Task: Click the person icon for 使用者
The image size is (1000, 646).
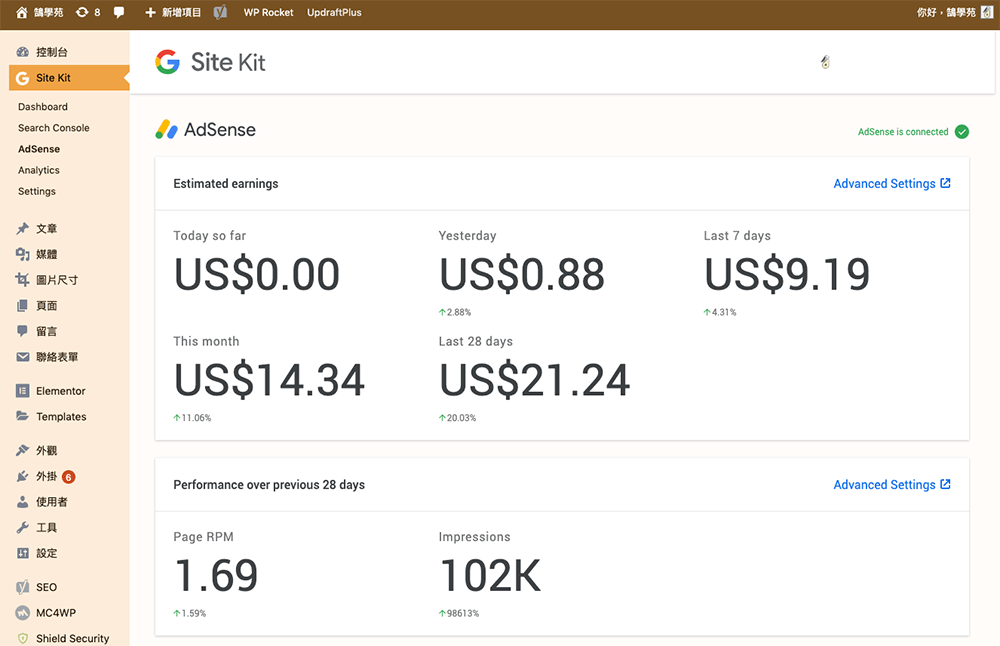Action: pos(23,502)
